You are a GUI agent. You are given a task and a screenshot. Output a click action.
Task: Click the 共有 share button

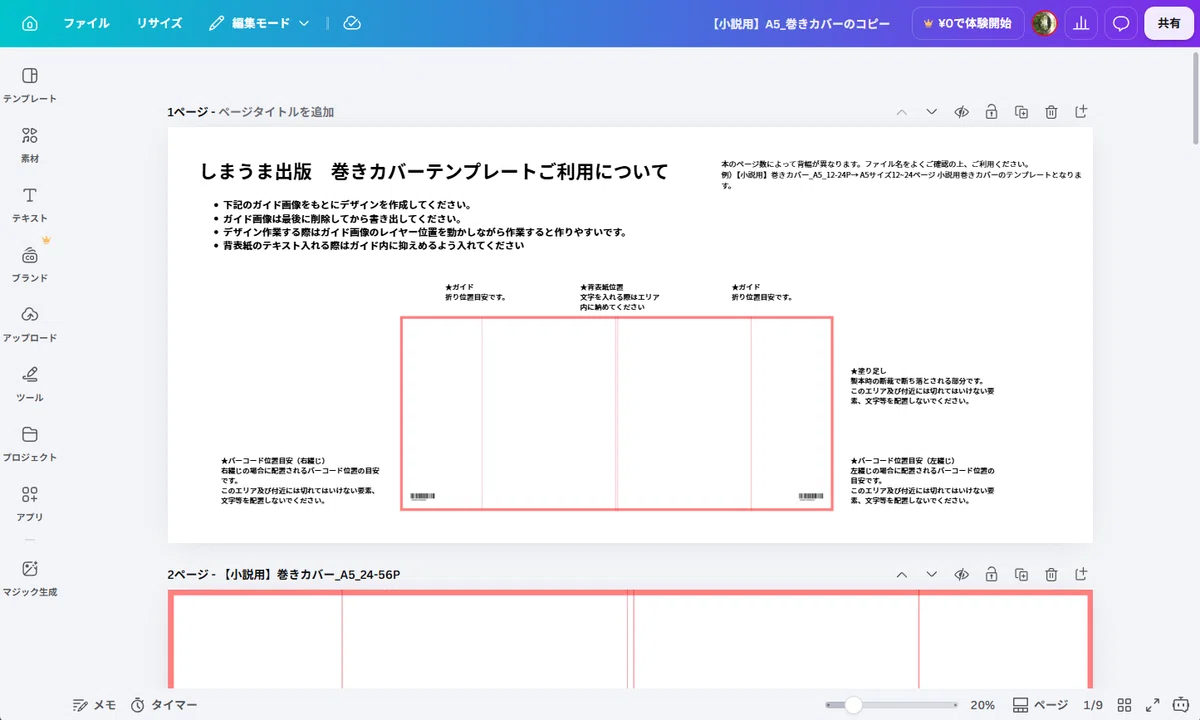pos(1169,23)
